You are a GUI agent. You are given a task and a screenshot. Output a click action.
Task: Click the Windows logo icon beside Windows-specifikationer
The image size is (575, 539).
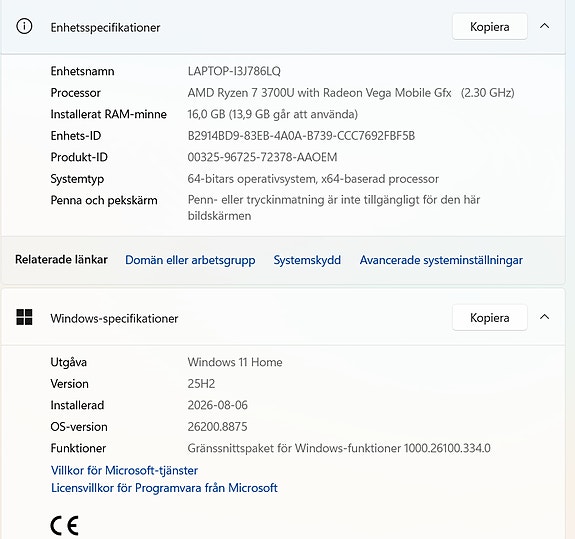pyautogui.click(x=24, y=317)
